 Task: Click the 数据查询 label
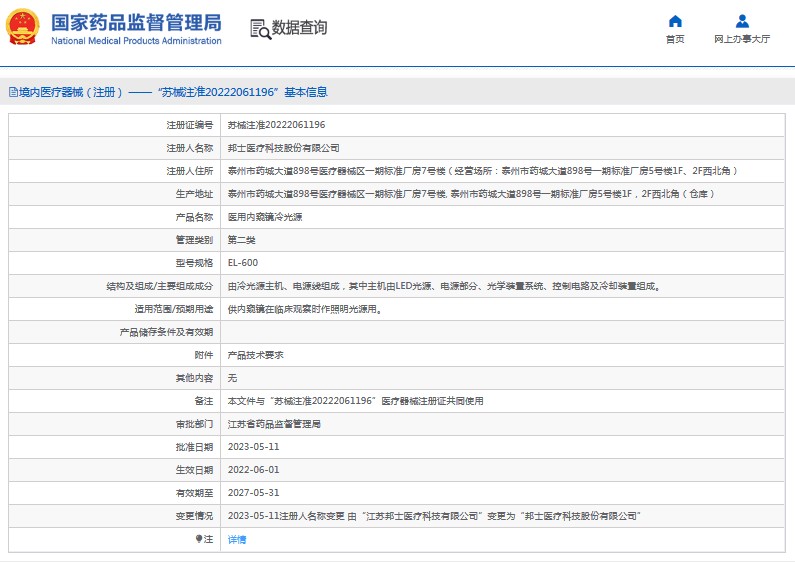300,27
